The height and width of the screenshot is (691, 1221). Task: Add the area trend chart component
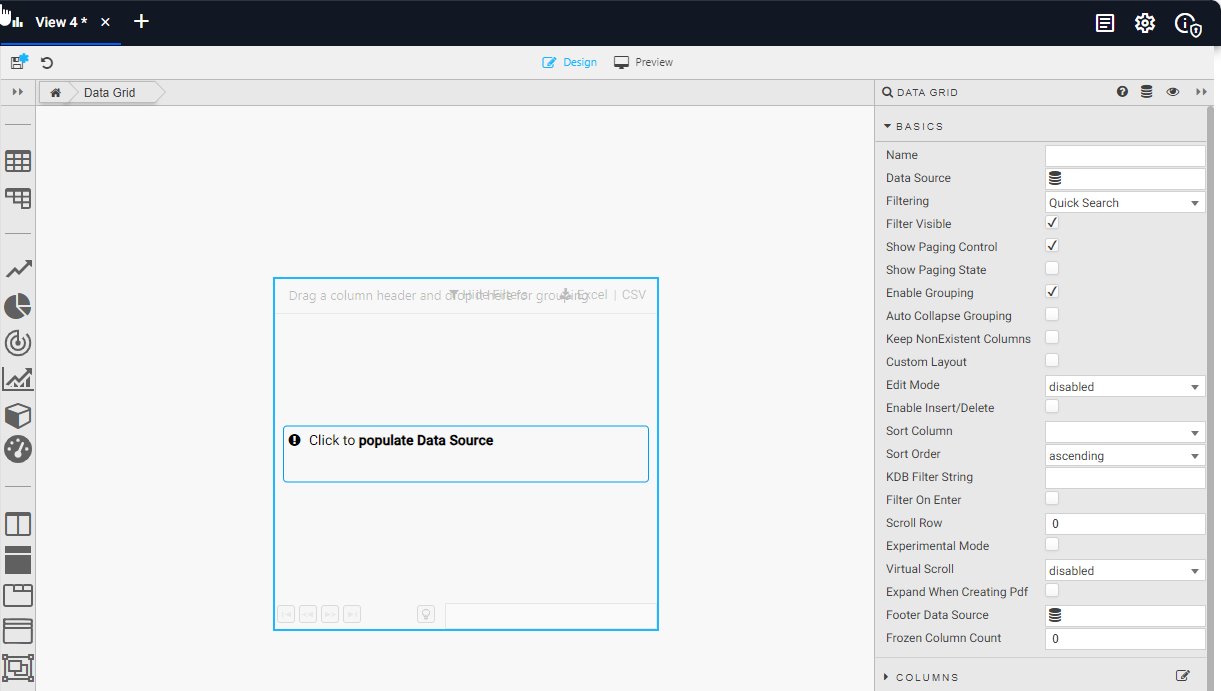(18, 379)
